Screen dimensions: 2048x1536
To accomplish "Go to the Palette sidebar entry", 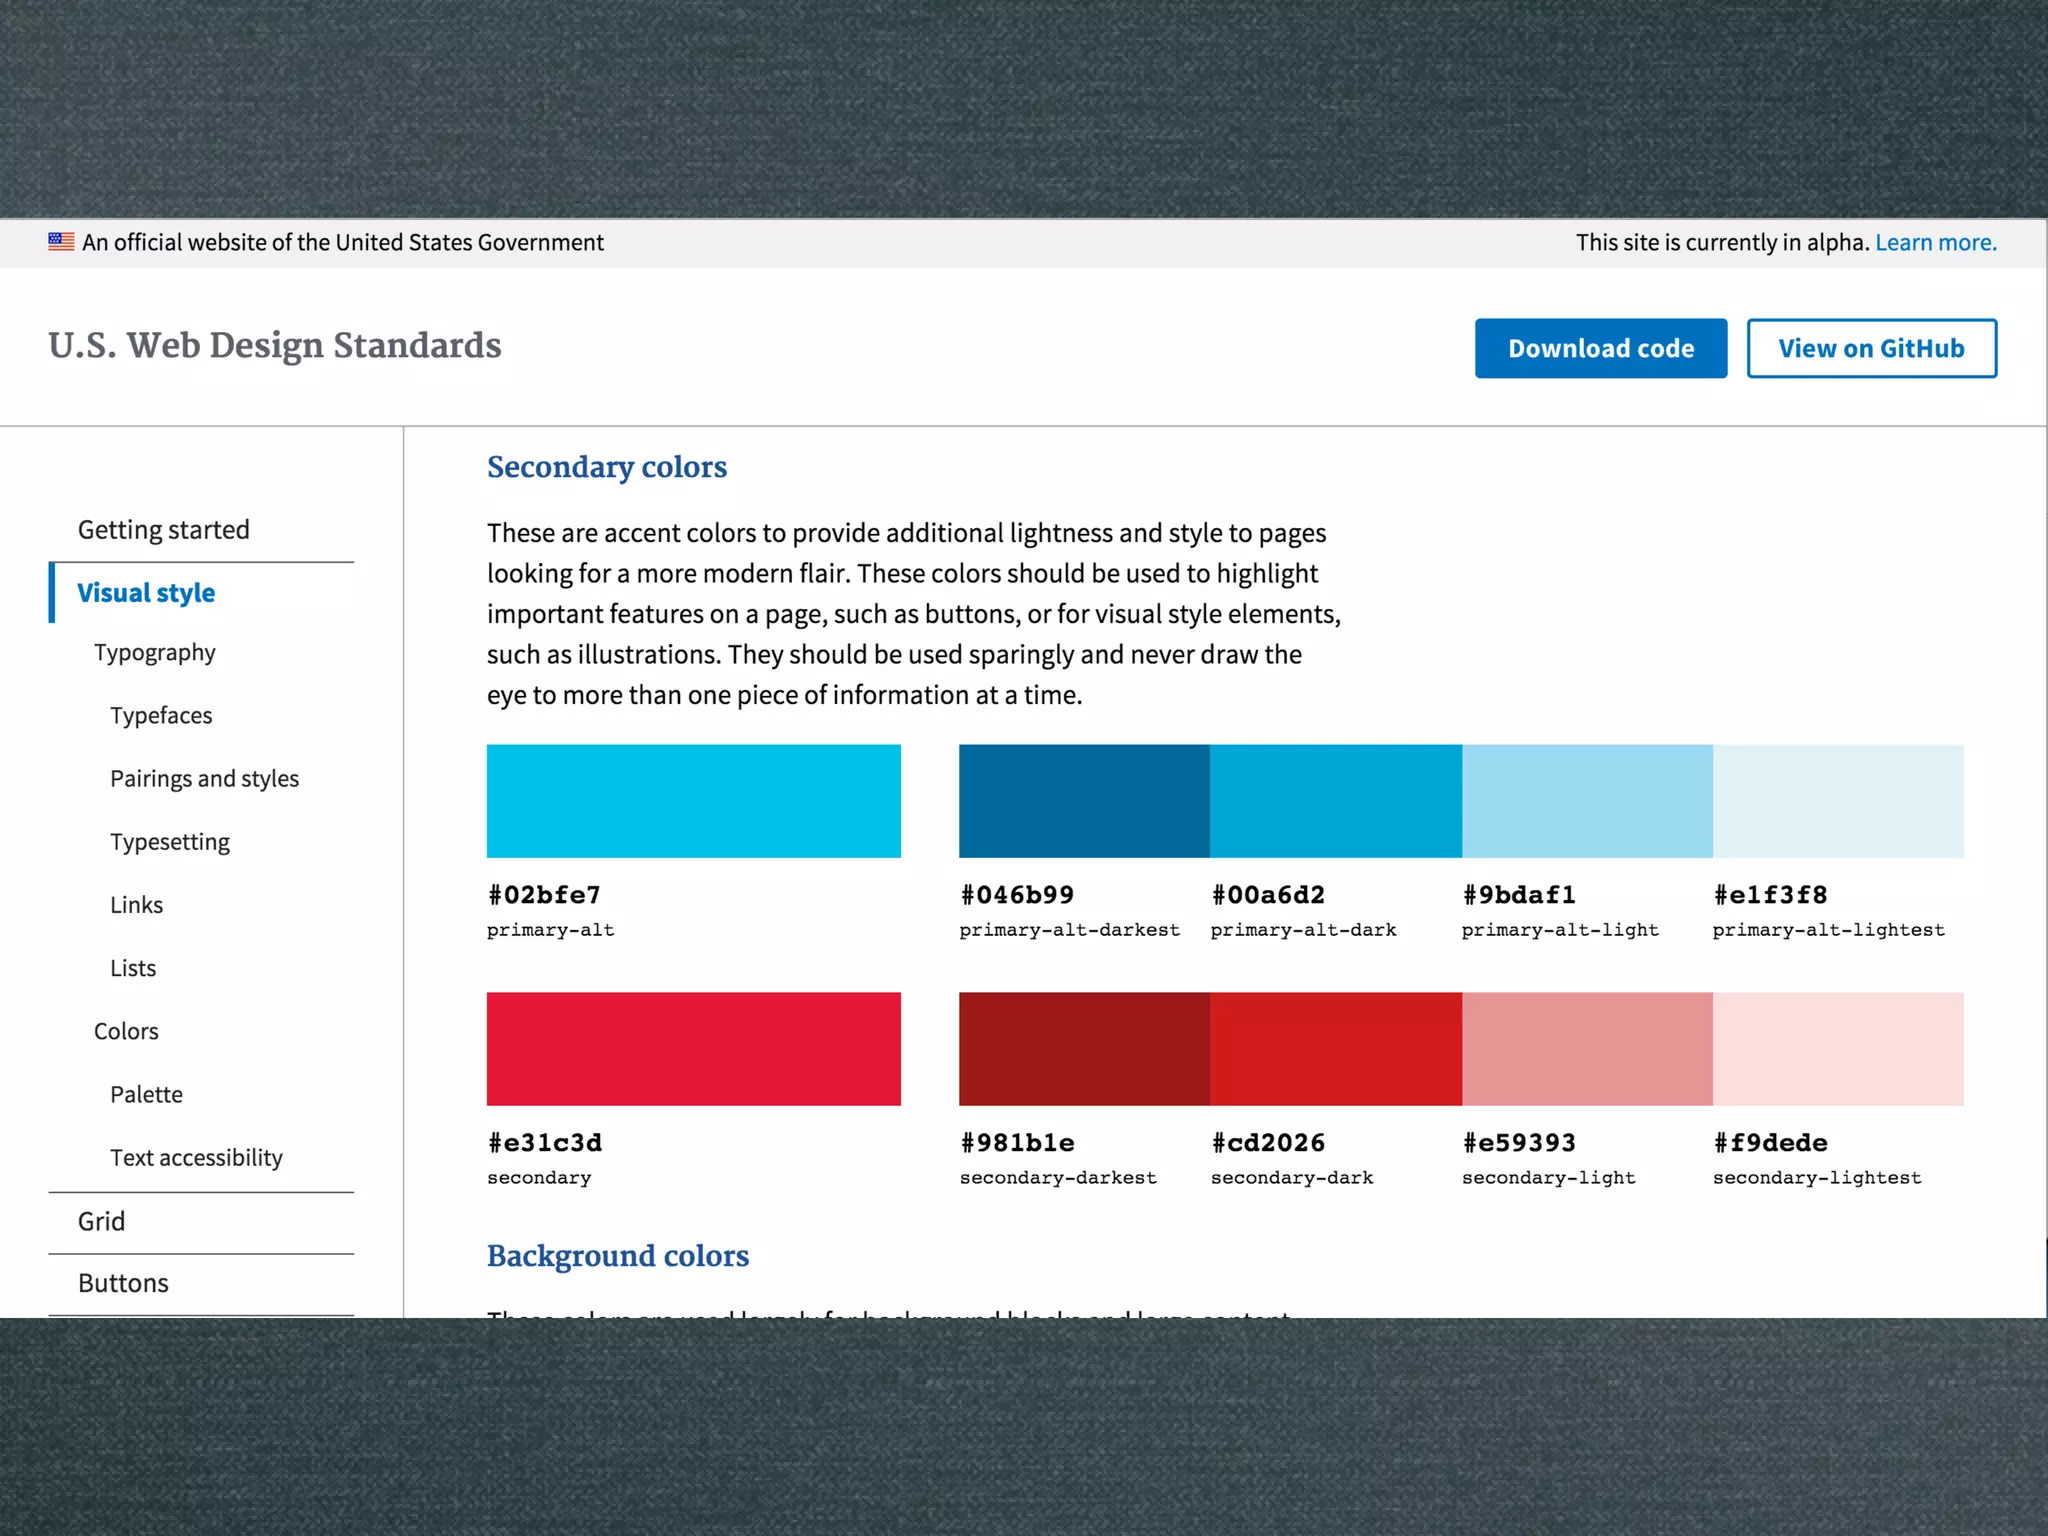I will point(146,1095).
